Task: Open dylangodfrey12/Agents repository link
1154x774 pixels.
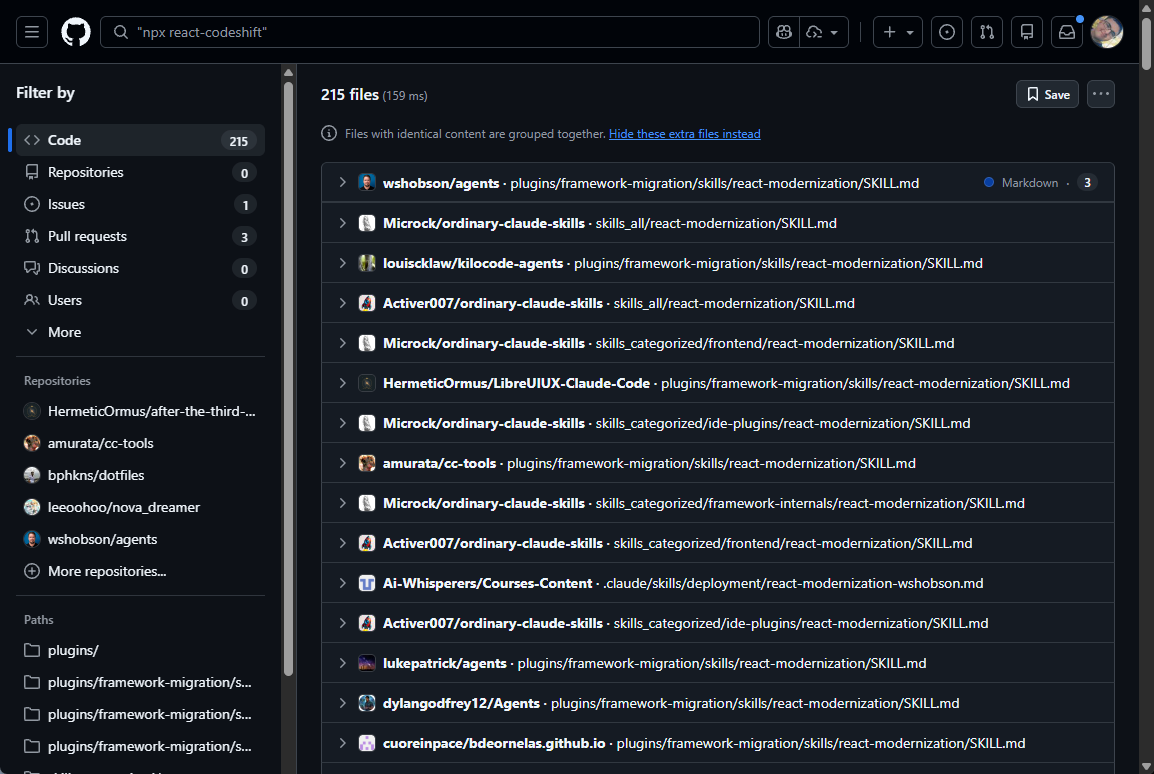Action: point(461,703)
